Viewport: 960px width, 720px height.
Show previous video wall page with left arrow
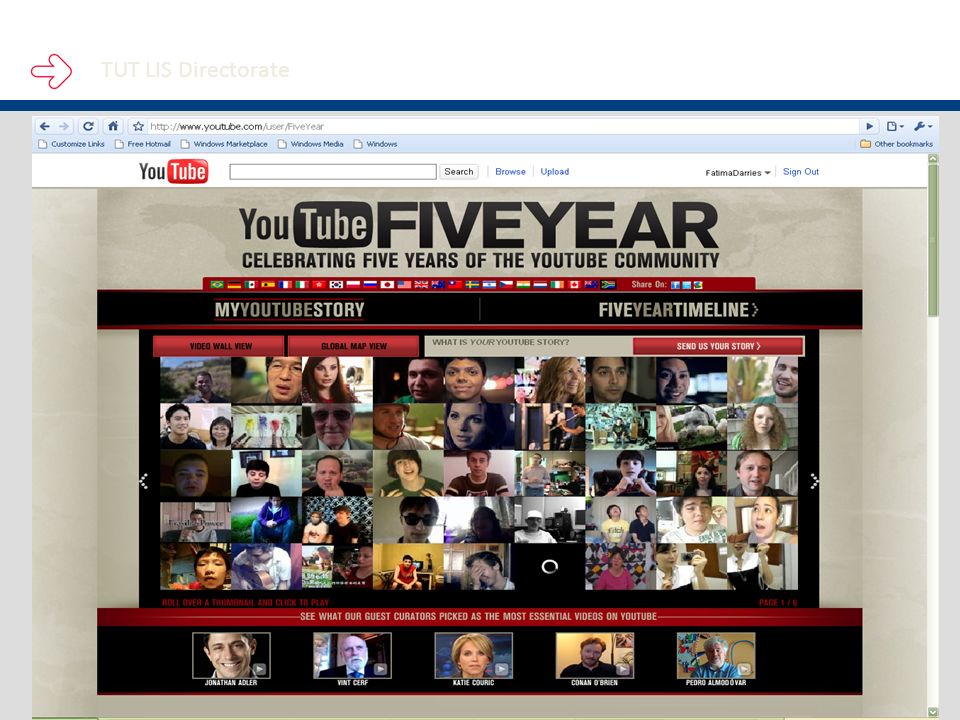(144, 481)
